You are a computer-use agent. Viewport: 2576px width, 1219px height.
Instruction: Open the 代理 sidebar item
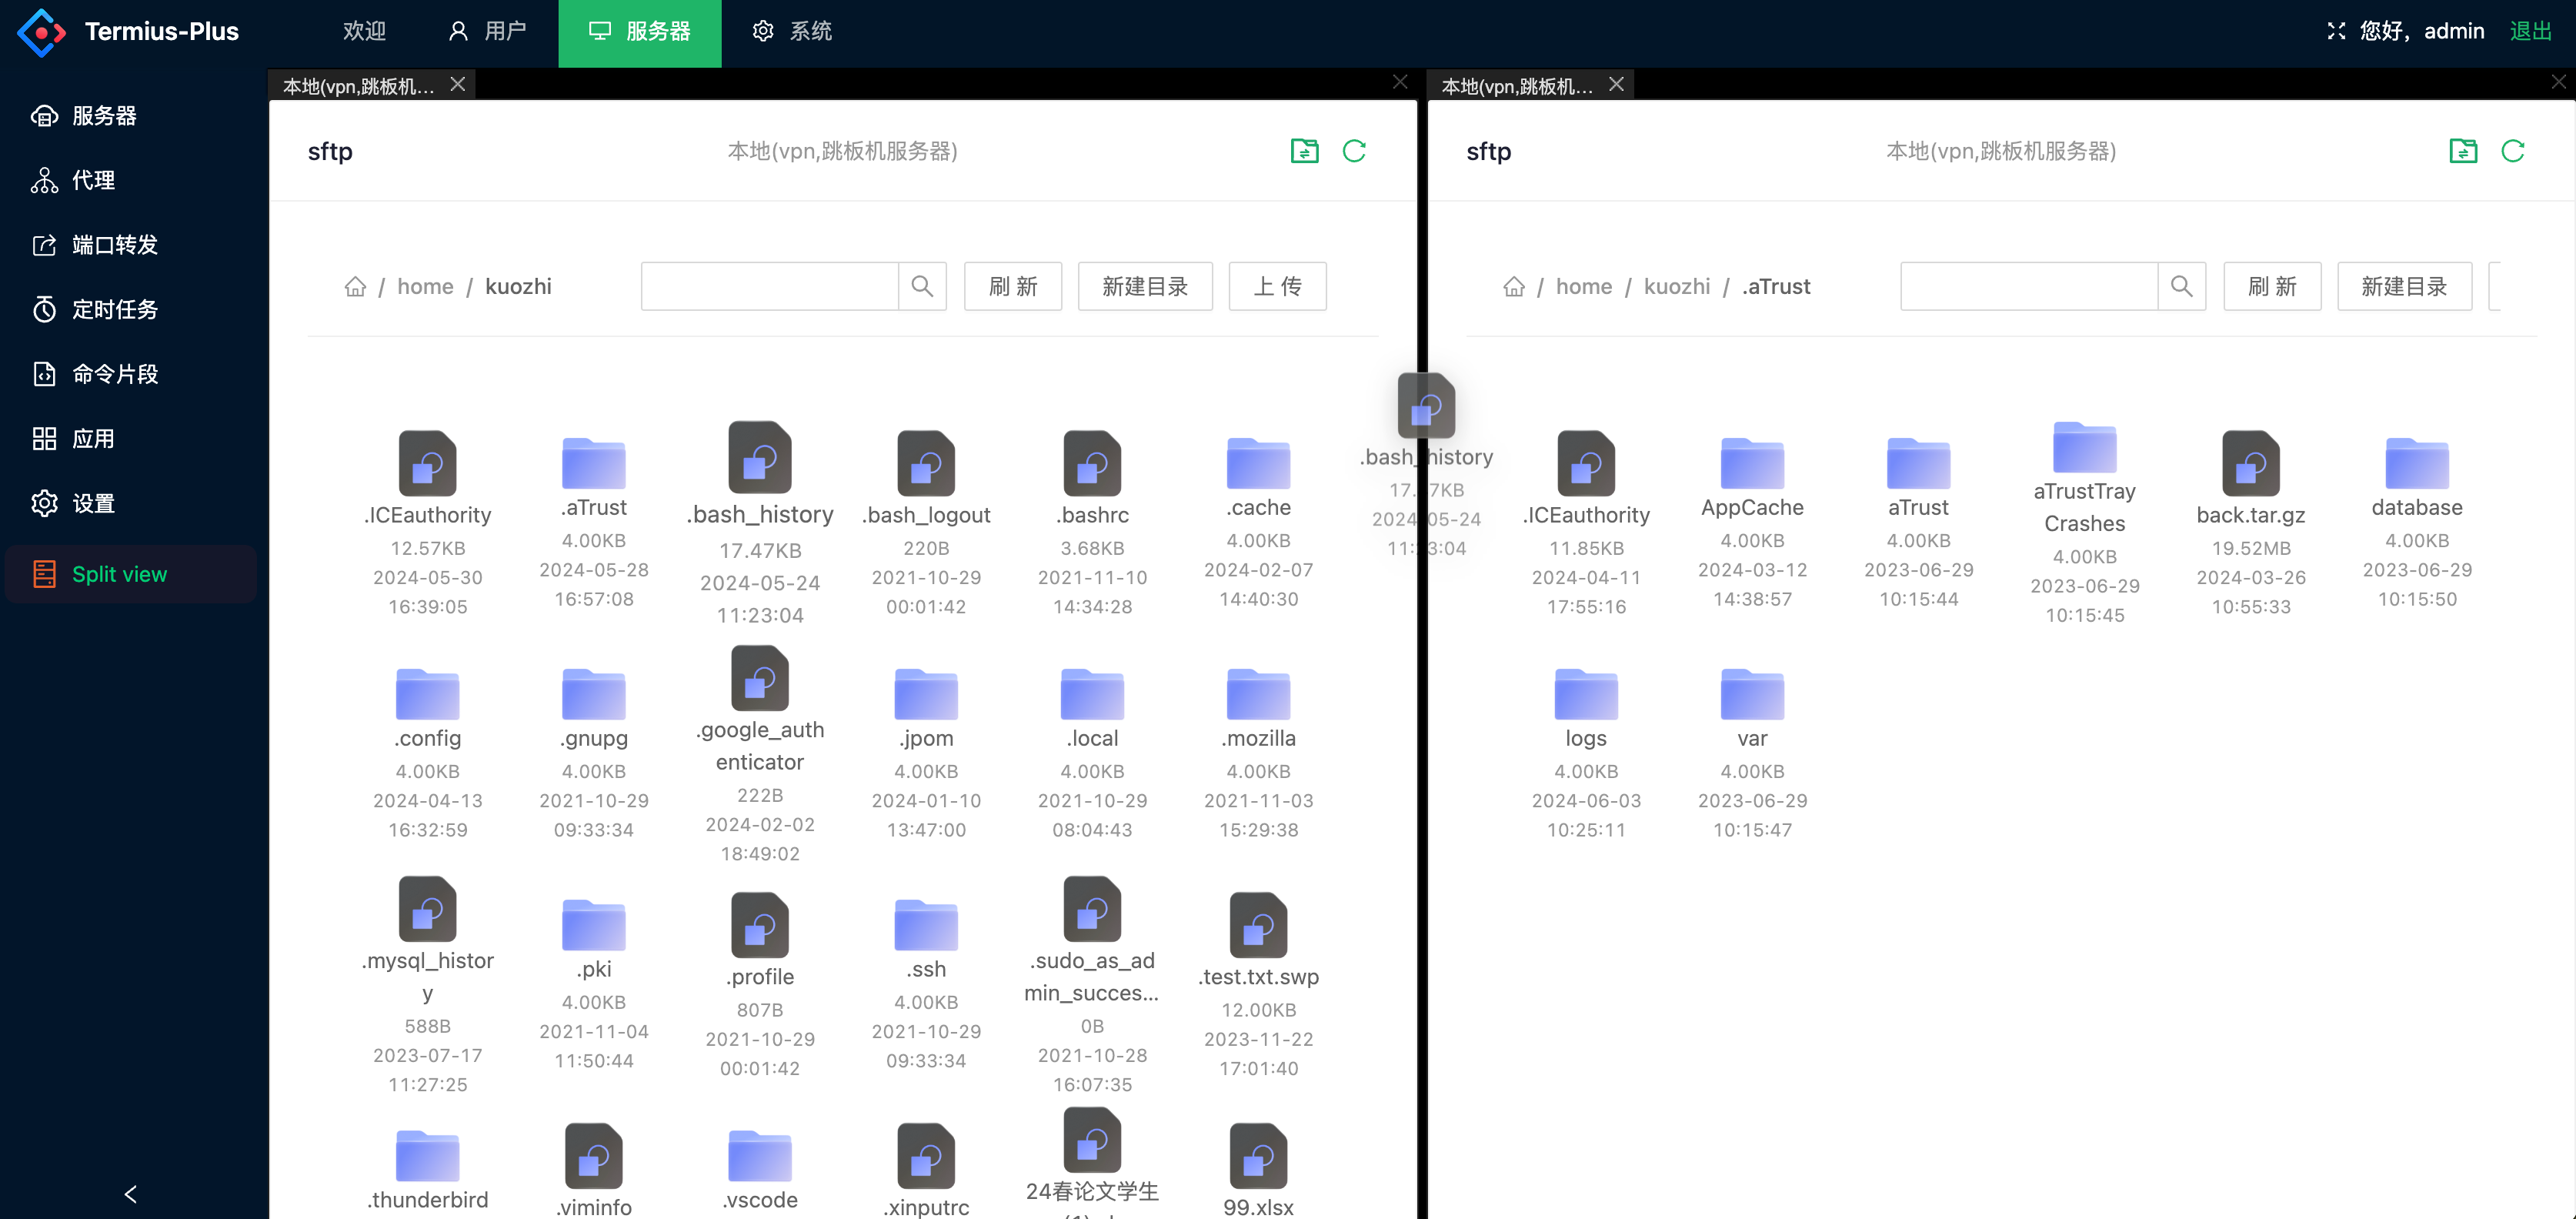(x=73, y=180)
